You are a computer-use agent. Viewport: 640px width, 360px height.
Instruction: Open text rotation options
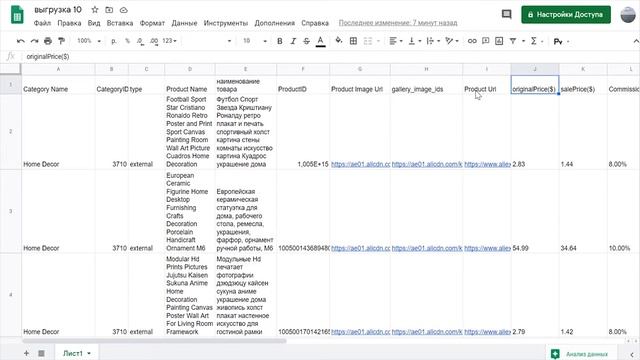pyautogui.click(x=451, y=41)
